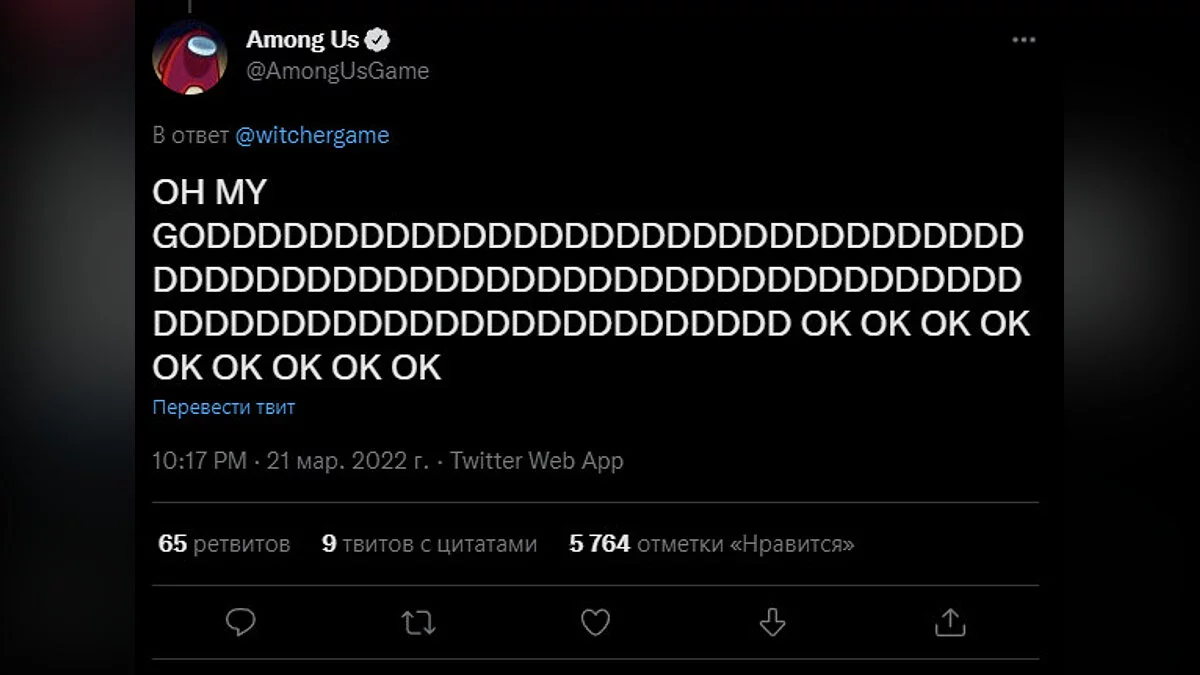Click the Among Us display name
This screenshot has height=675, width=1200.
[x=302, y=41]
